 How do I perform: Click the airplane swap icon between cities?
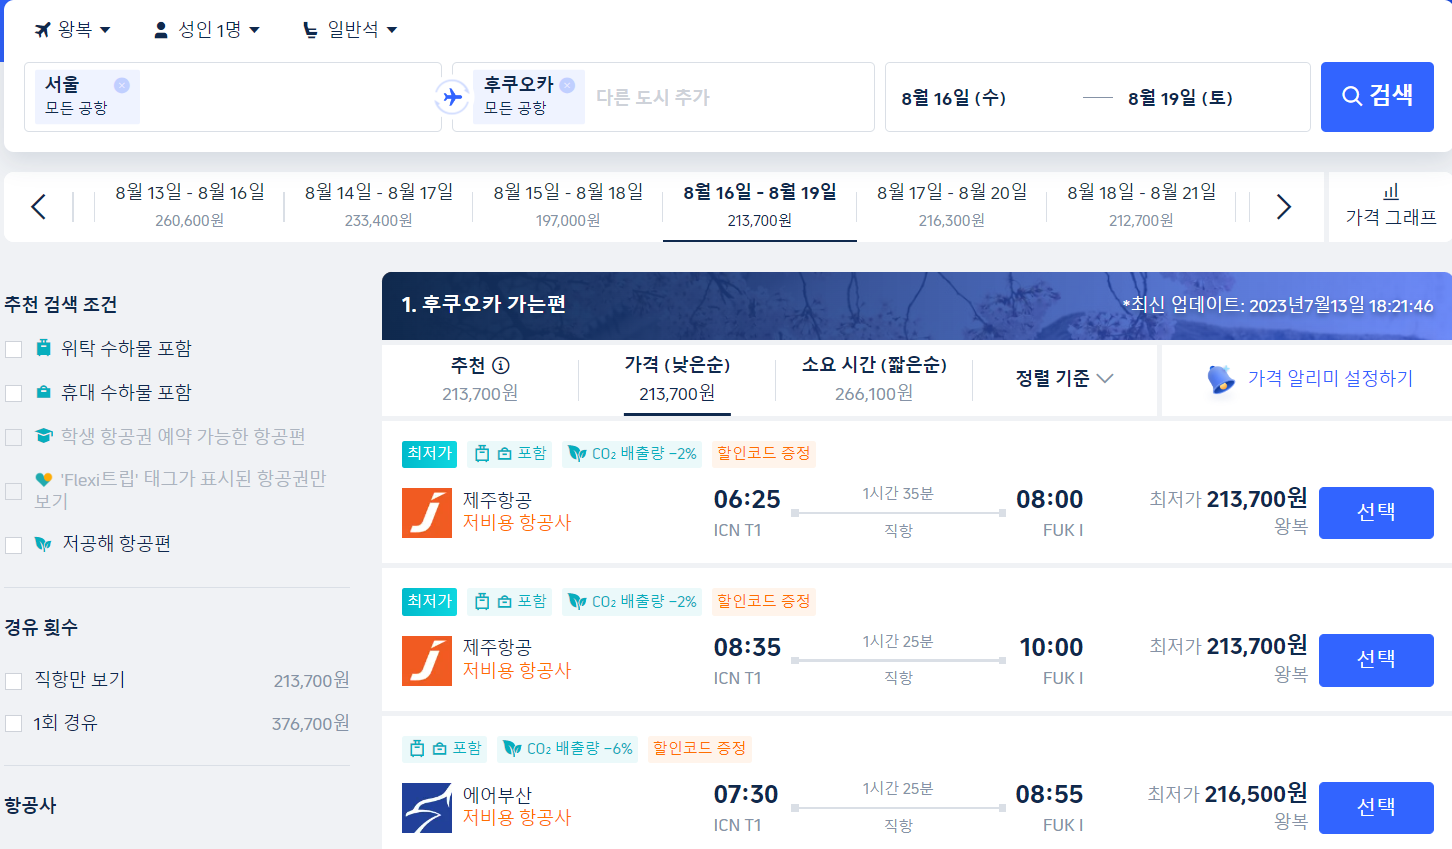pyautogui.click(x=451, y=96)
